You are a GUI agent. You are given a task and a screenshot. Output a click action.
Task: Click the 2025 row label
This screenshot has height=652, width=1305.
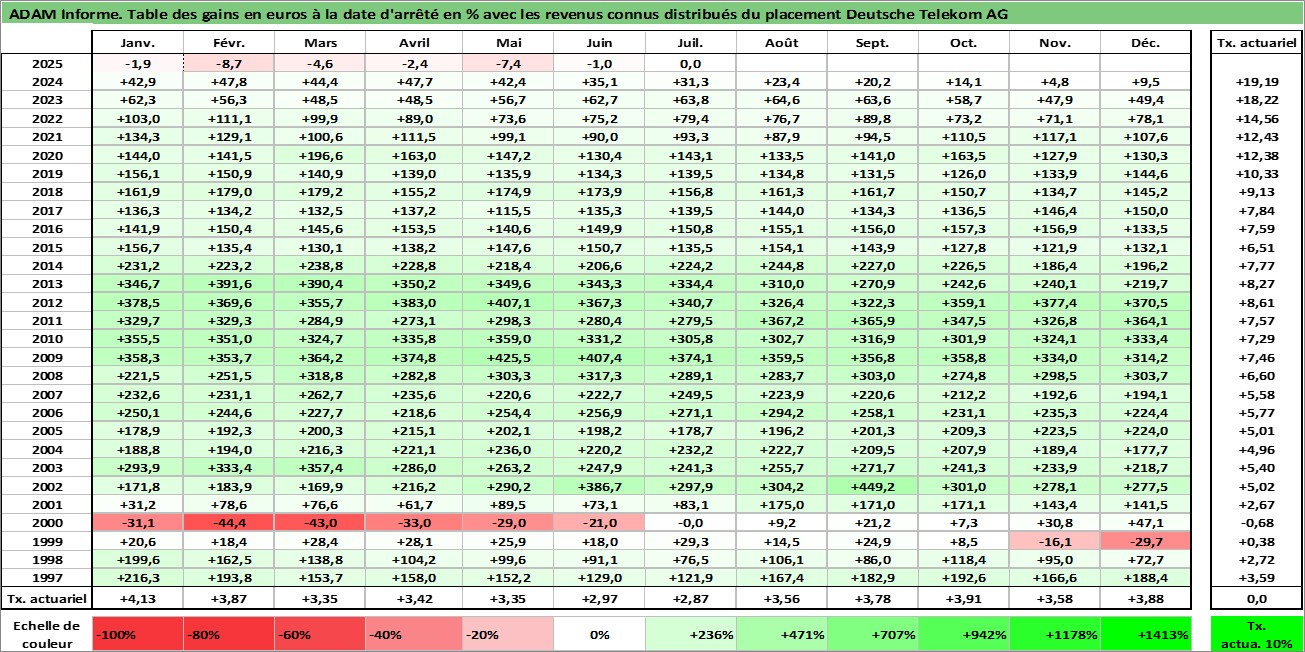coord(46,64)
